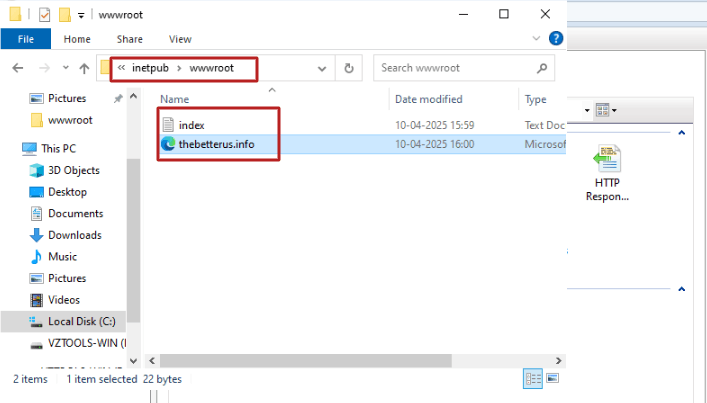Go up one folder level
Image resolution: width=707 pixels, height=403 pixels.
(x=84, y=68)
